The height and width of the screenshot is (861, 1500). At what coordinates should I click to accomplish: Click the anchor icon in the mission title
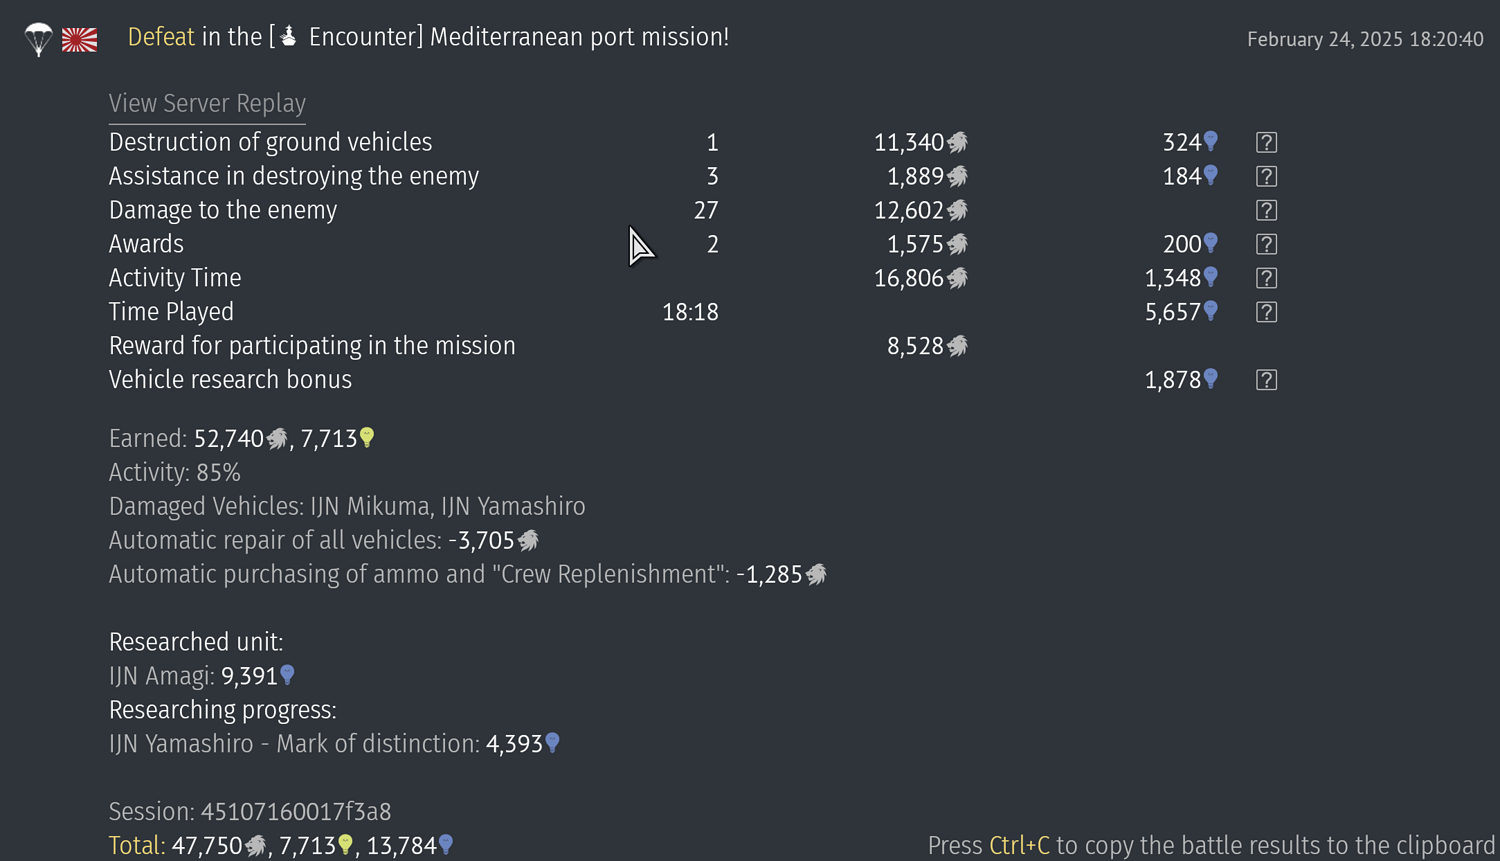(286, 36)
